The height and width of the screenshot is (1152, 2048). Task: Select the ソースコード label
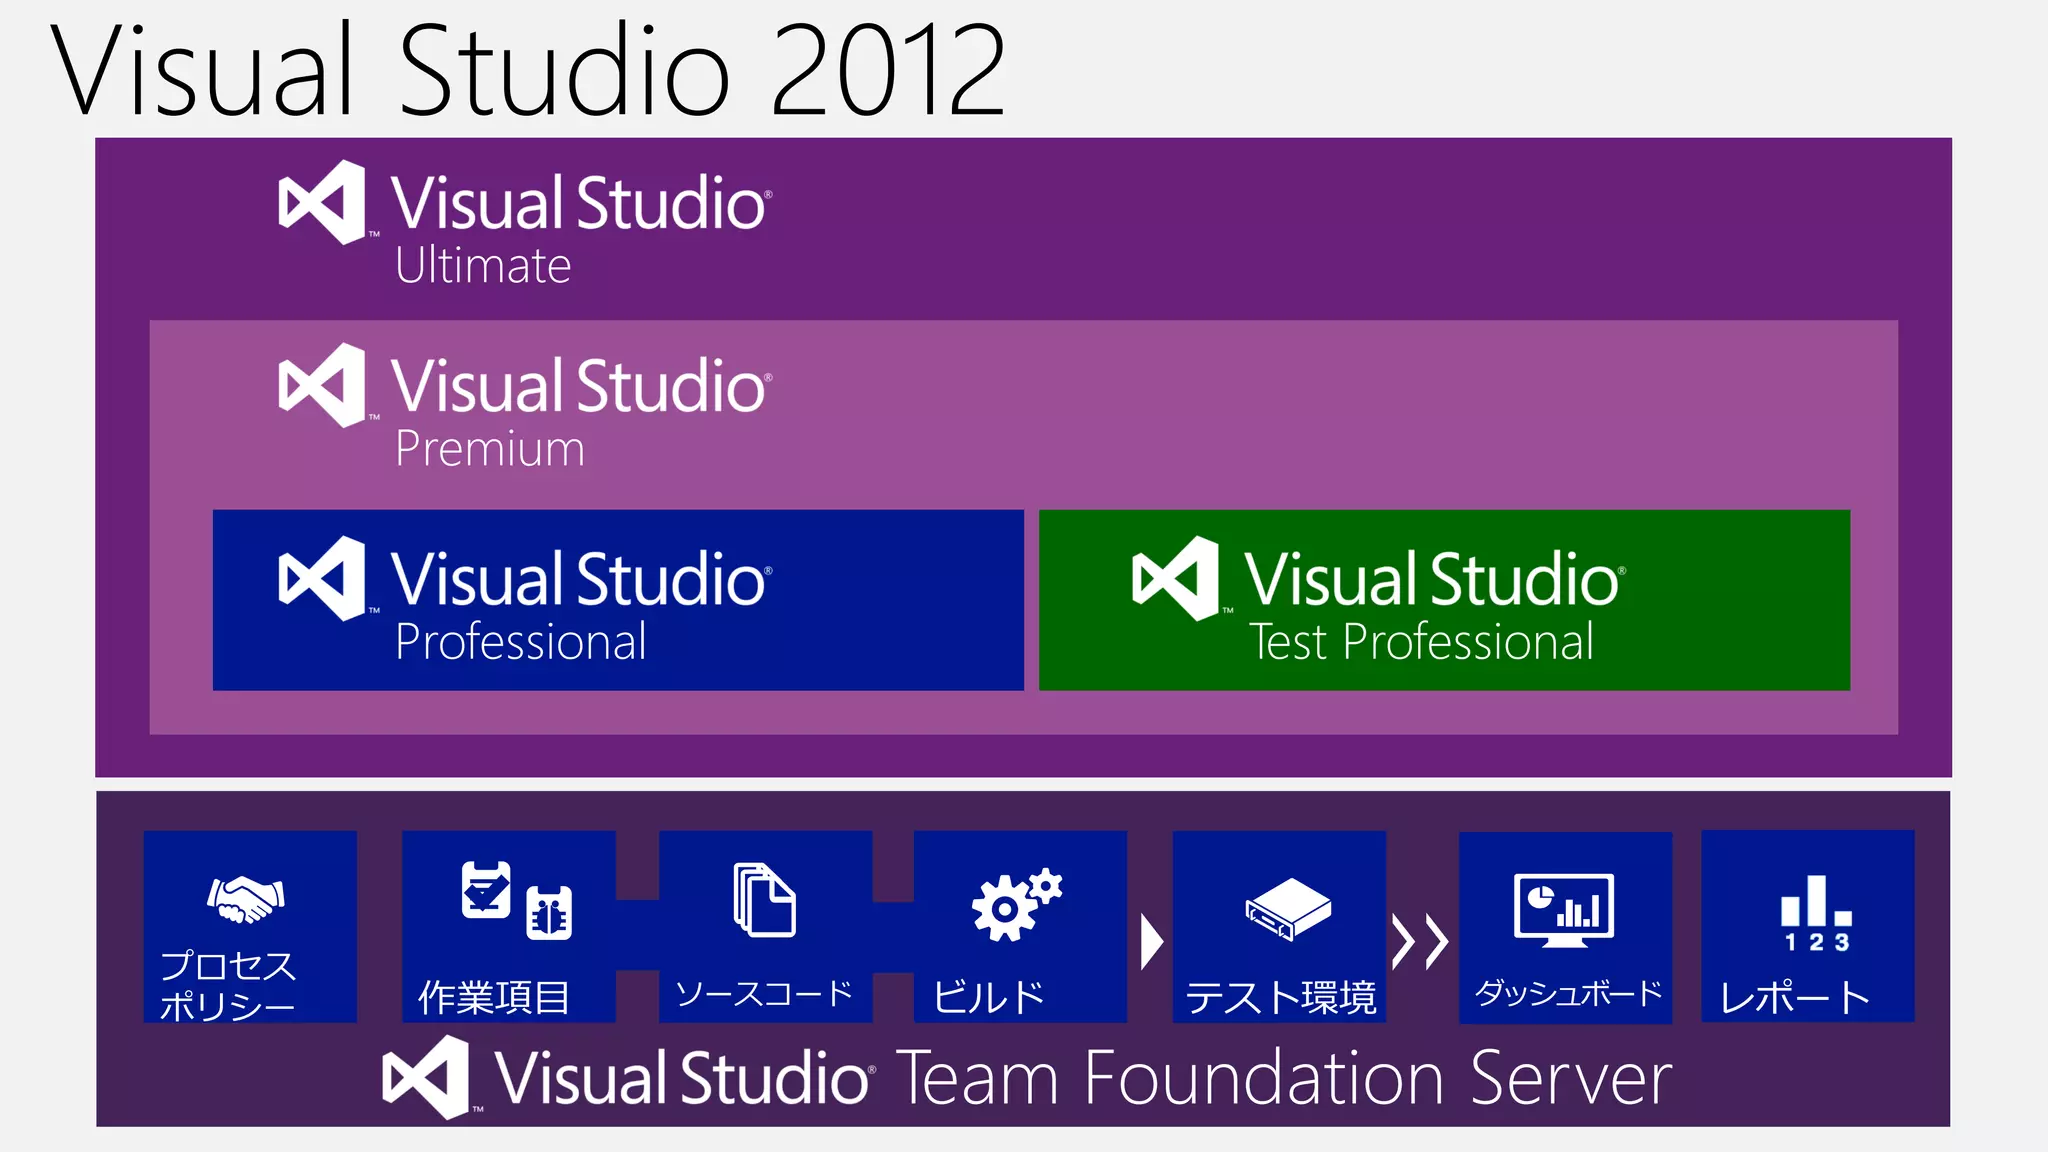pos(764,994)
